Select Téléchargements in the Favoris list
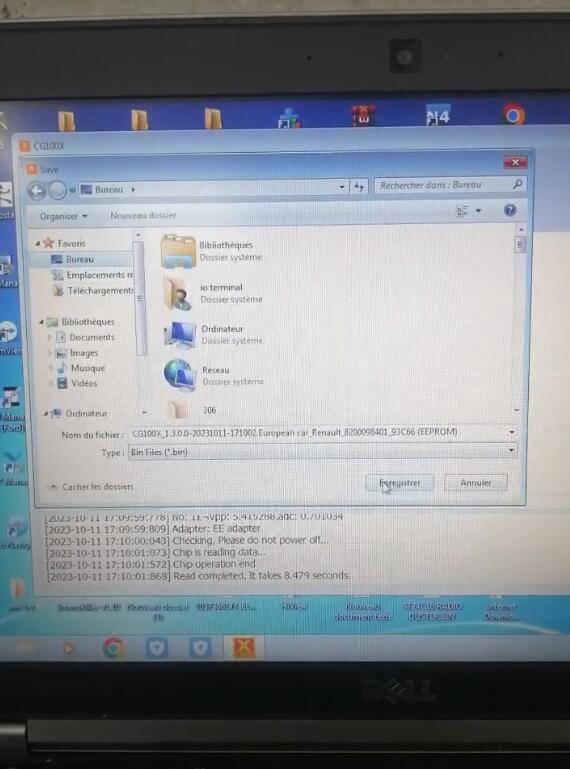The height and width of the screenshot is (769, 570). pos(94,290)
